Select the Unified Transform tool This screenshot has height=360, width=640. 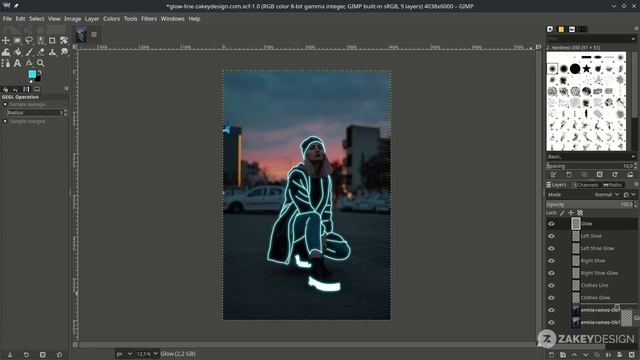pyautogui.click(x=64, y=40)
